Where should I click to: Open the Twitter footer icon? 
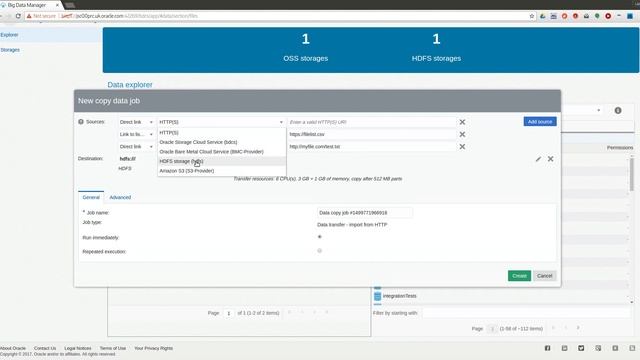point(581,348)
